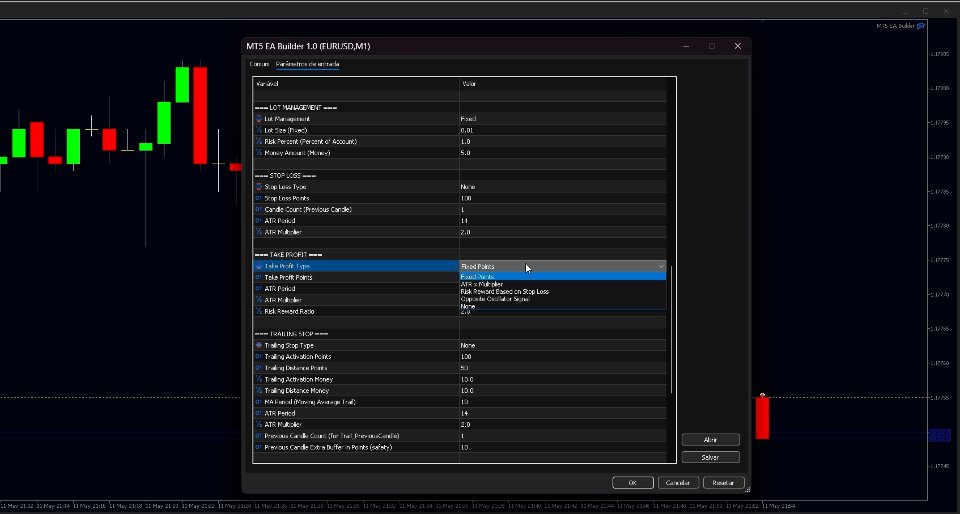Edit Money Amount value 5.0

563,153
